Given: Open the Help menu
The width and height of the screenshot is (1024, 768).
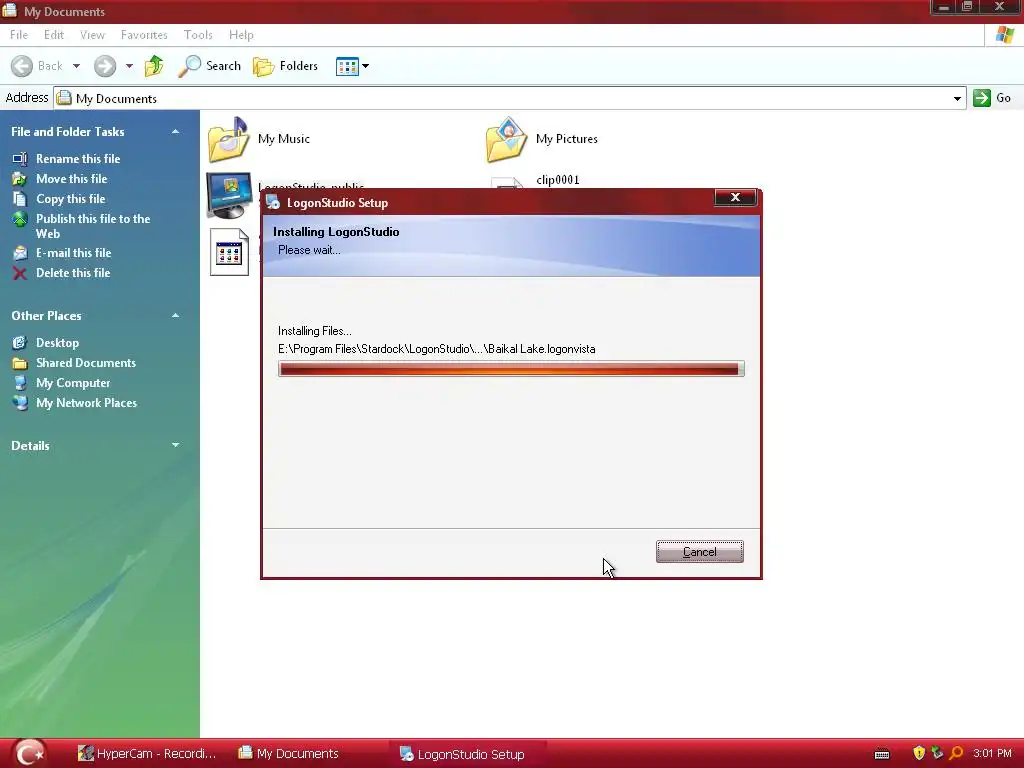Looking at the screenshot, I should click(241, 35).
